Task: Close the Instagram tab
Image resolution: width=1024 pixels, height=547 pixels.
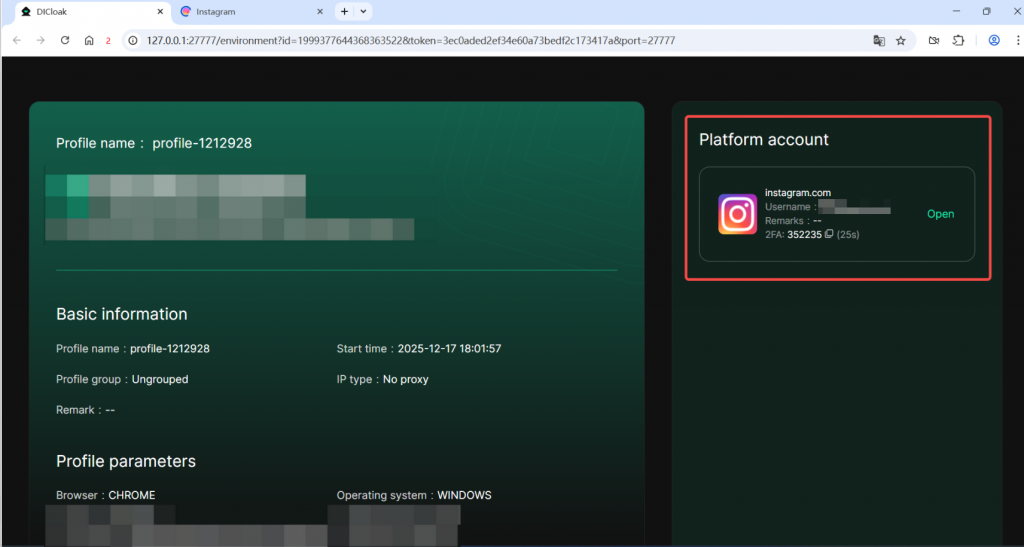Action: [x=319, y=12]
